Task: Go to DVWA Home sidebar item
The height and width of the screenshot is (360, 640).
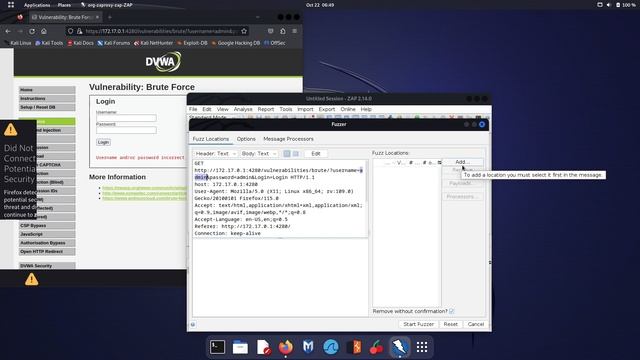Action: click(47, 90)
